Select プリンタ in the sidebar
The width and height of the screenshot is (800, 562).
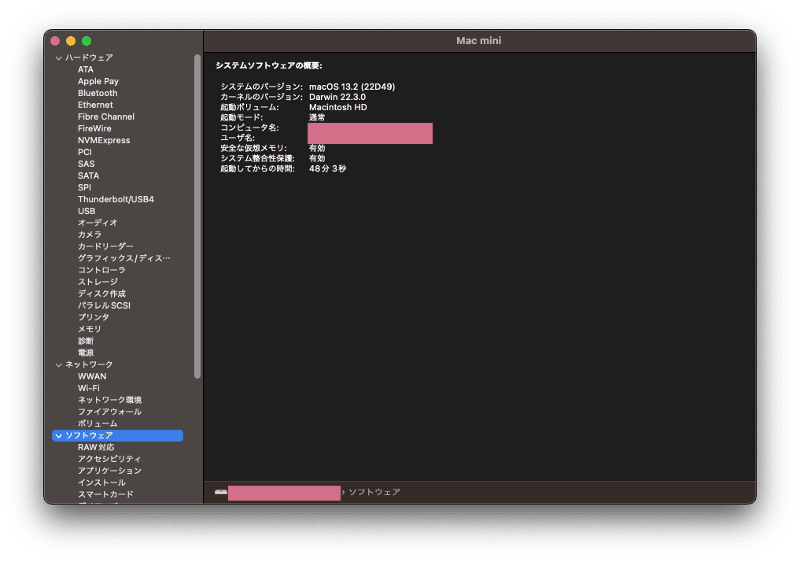[93, 317]
